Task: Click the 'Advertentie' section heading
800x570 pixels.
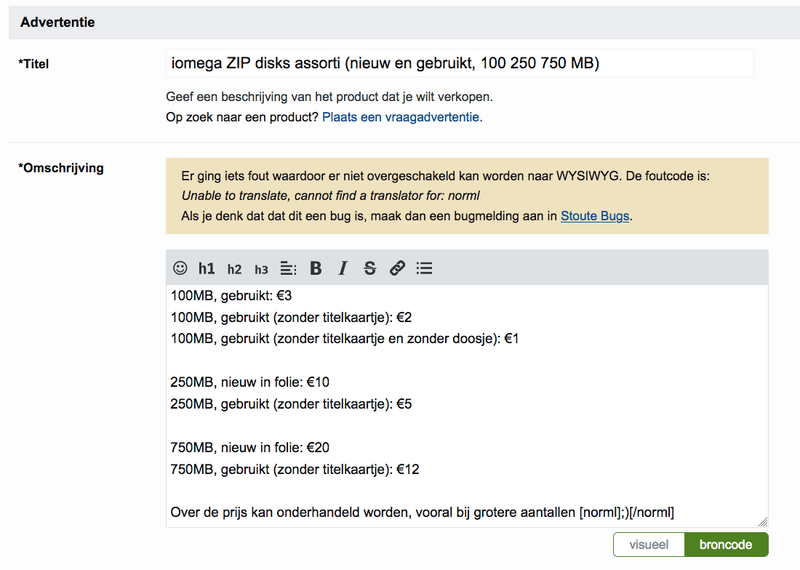Action: [x=58, y=22]
